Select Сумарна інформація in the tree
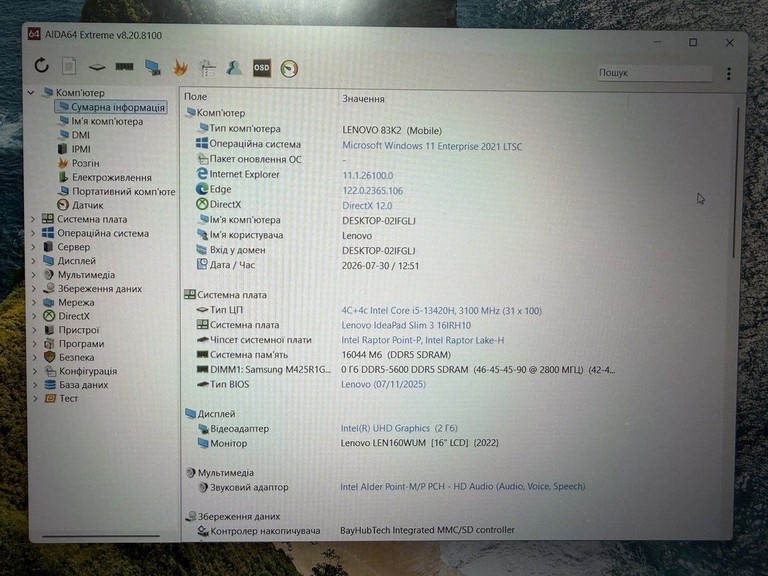 (x=111, y=107)
